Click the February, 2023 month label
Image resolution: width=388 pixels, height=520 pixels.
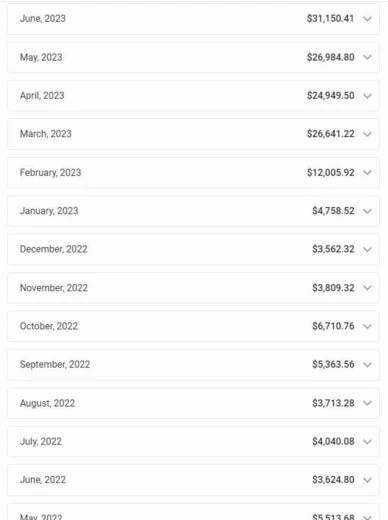[x=50, y=173]
